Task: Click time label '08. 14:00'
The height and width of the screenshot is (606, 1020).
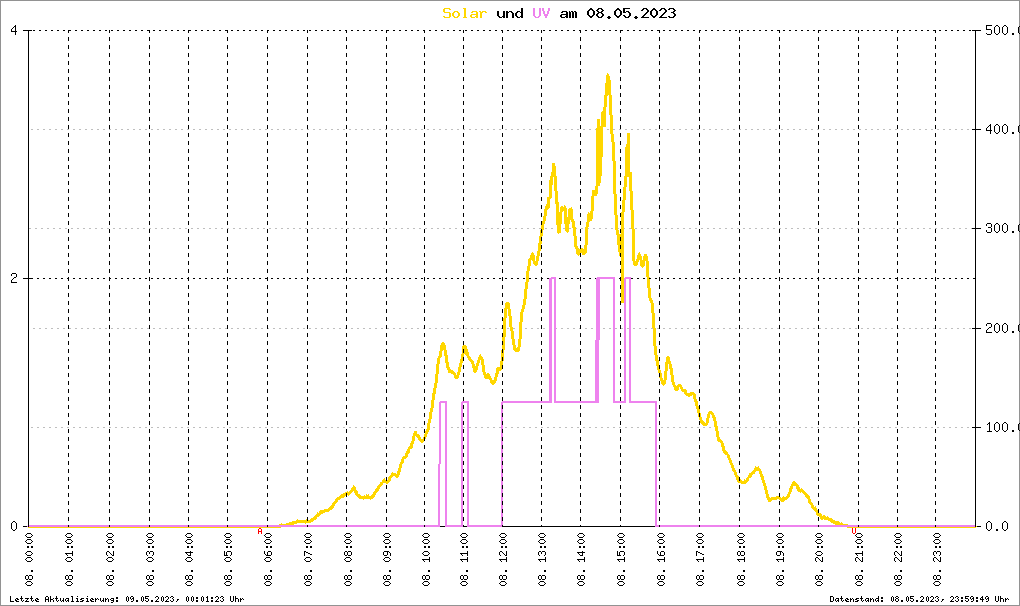Action: [581, 560]
